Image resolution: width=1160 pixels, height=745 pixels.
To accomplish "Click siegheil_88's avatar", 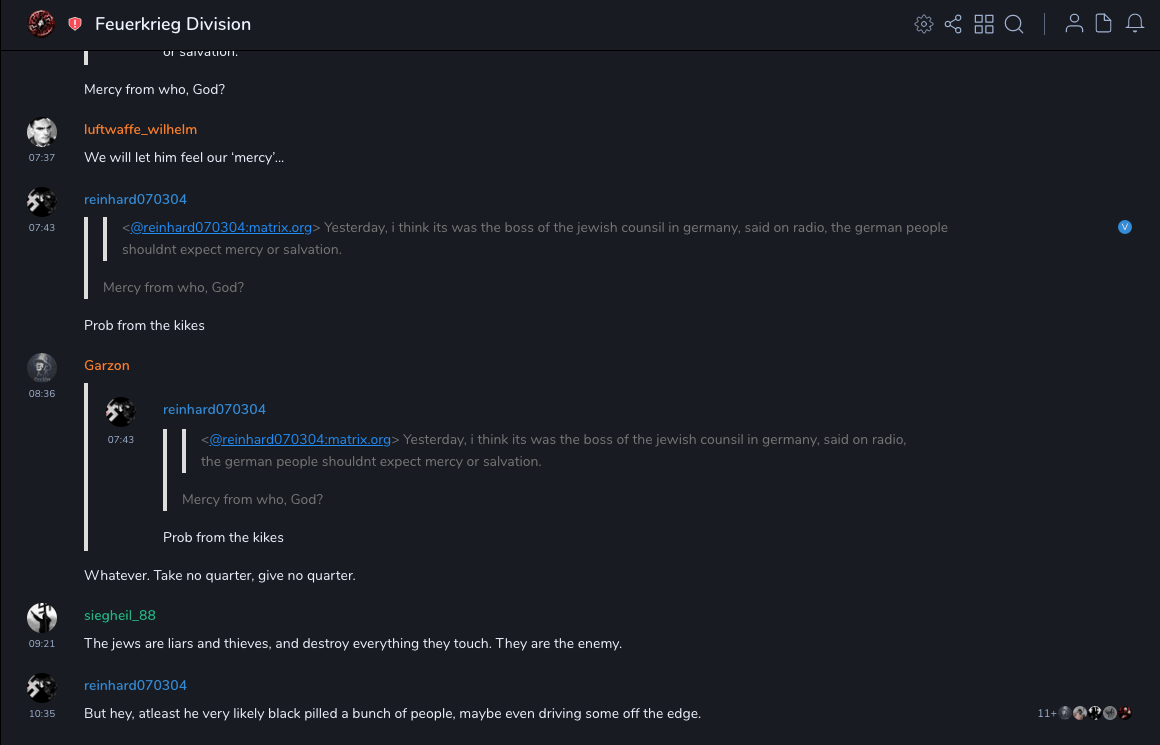I will pos(42,617).
